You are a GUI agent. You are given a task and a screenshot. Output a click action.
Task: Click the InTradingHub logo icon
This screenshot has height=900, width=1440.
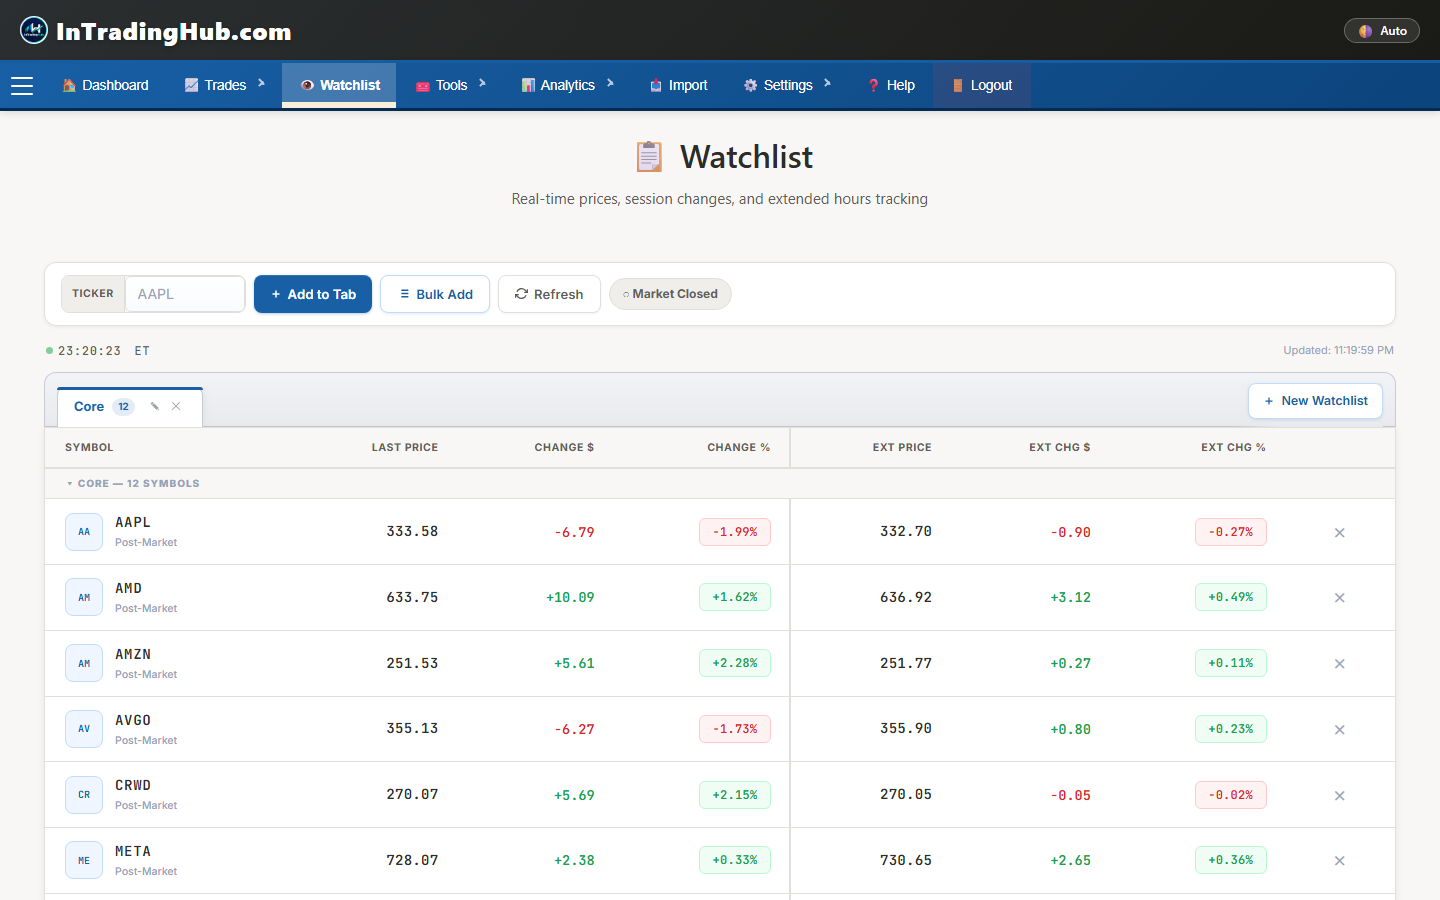tap(34, 31)
